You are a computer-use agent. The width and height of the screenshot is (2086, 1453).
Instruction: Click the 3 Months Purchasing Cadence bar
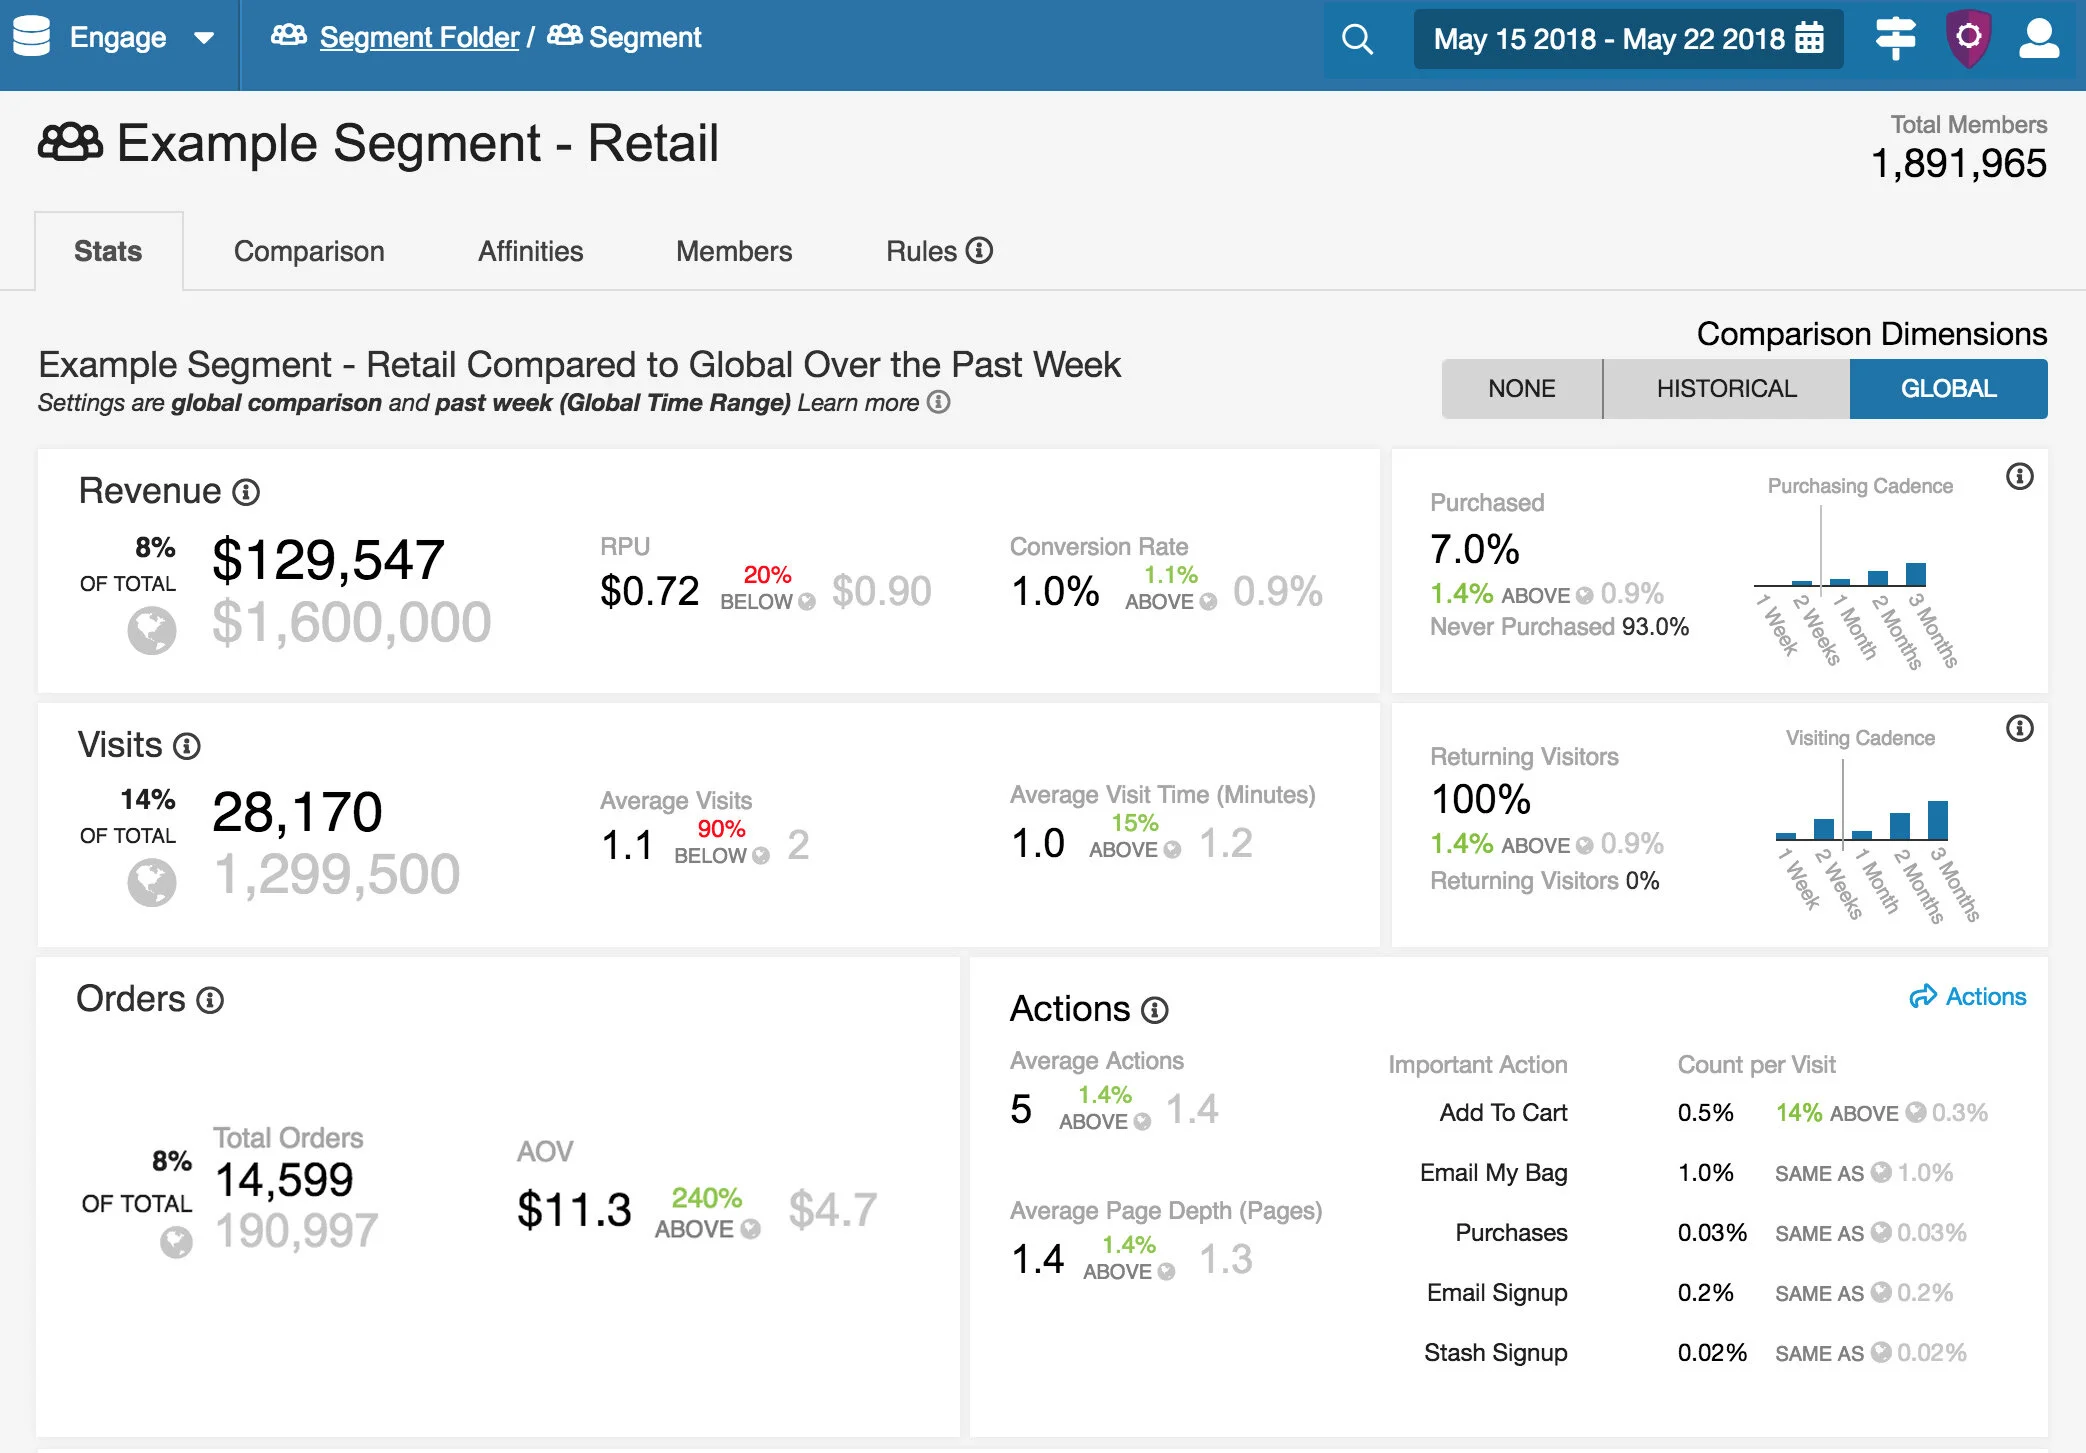pos(1915,574)
